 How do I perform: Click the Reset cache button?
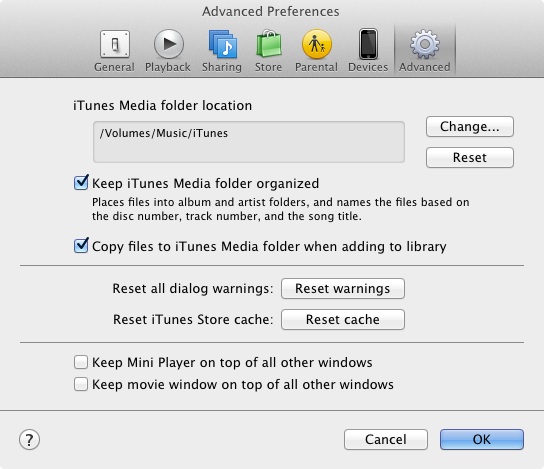tap(343, 319)
